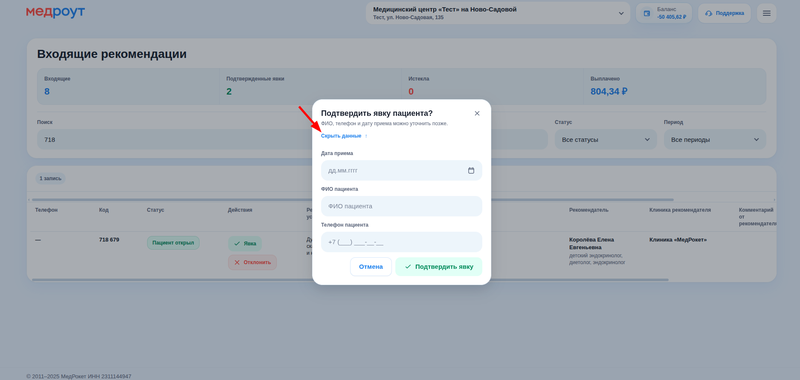Focus the ФИО пациента input field

click(402, 206)
